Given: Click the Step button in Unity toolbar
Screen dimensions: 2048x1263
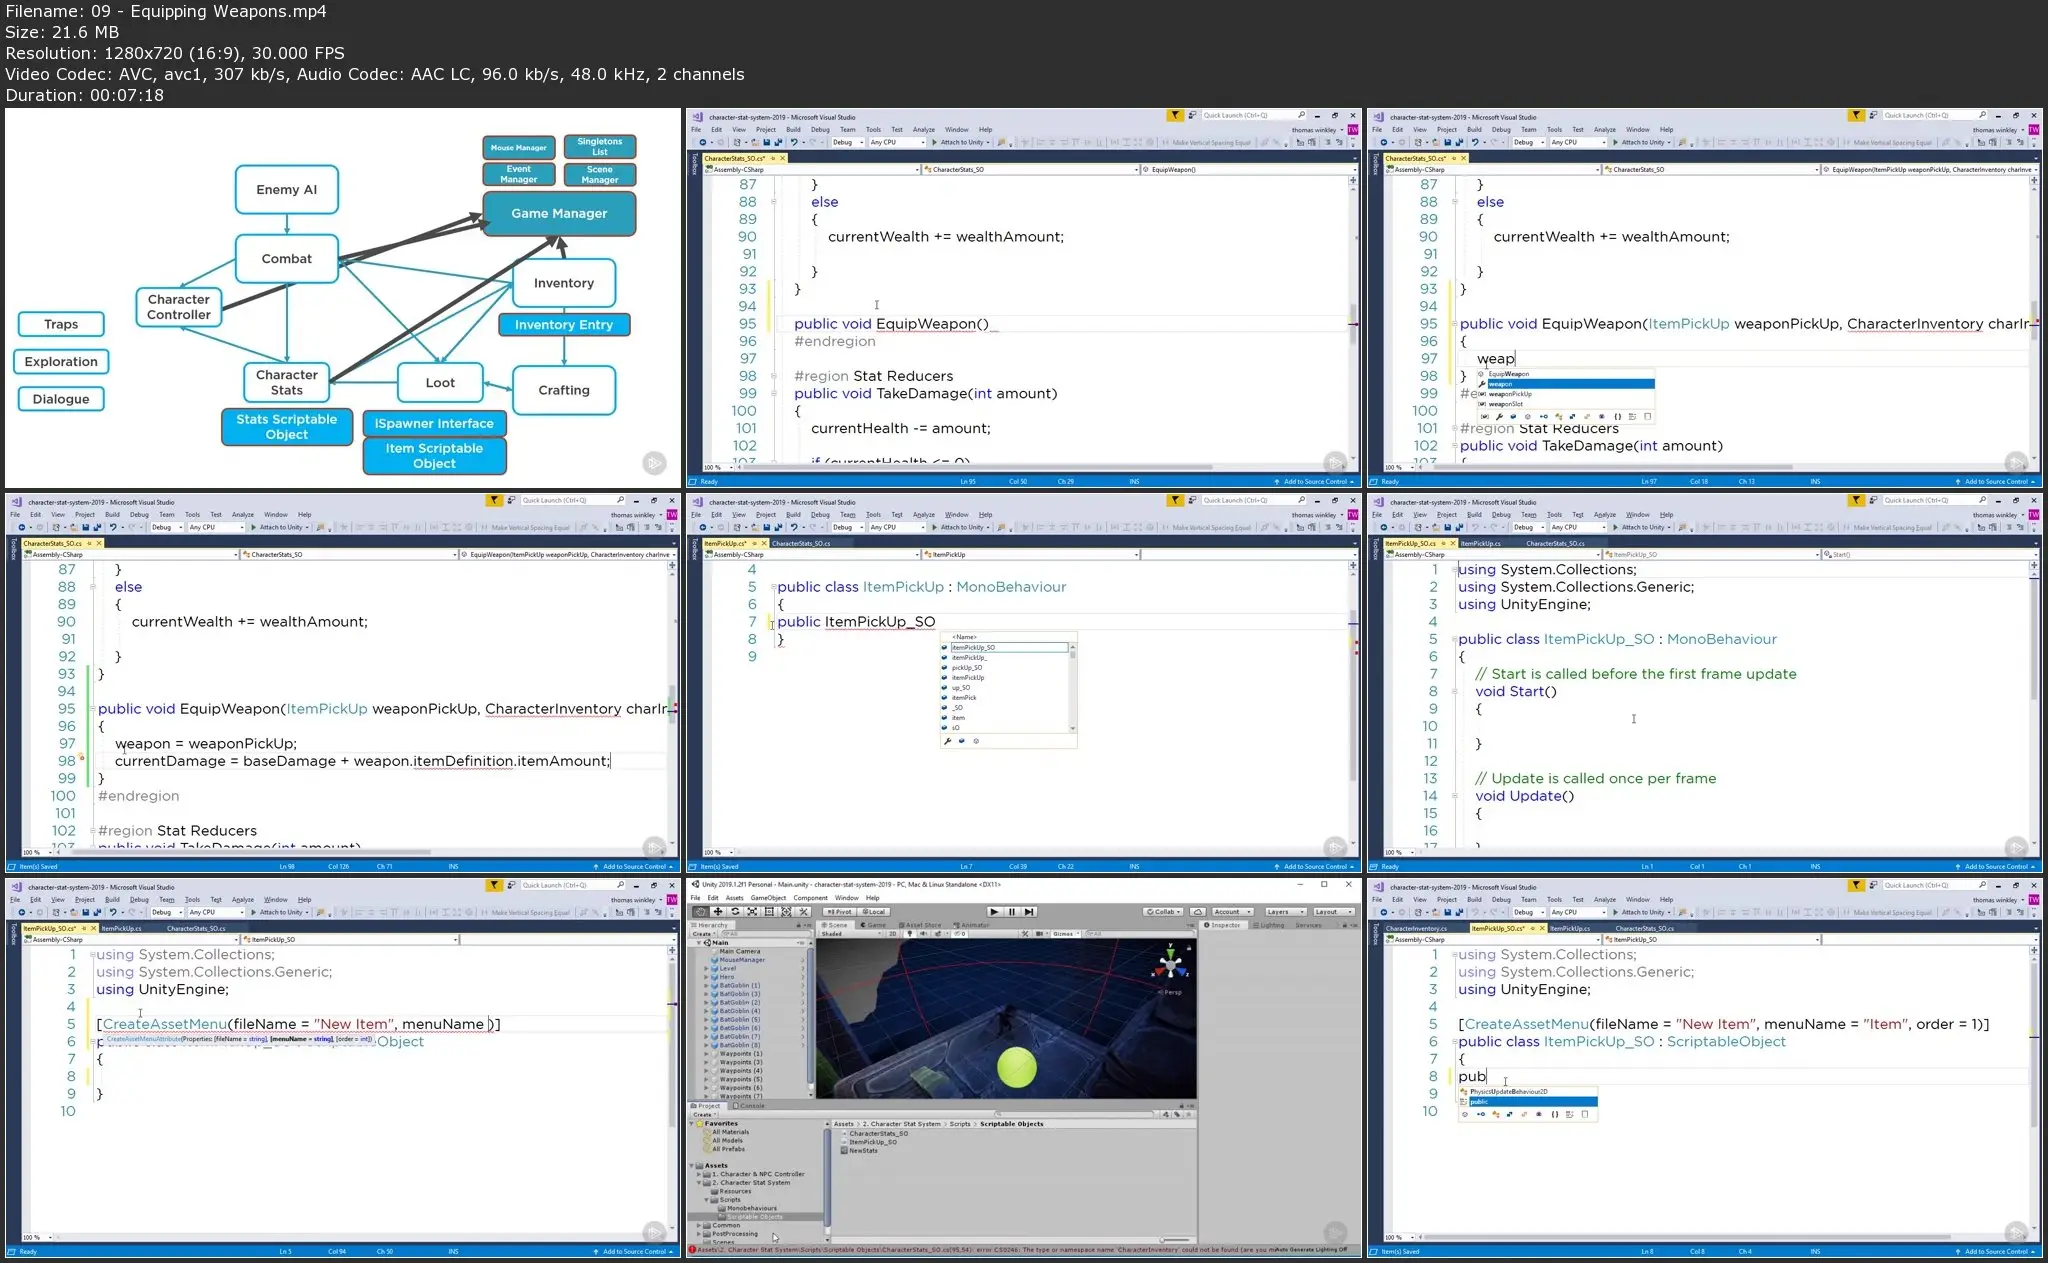Looking at the screenshot, I should pos(1029,911).
